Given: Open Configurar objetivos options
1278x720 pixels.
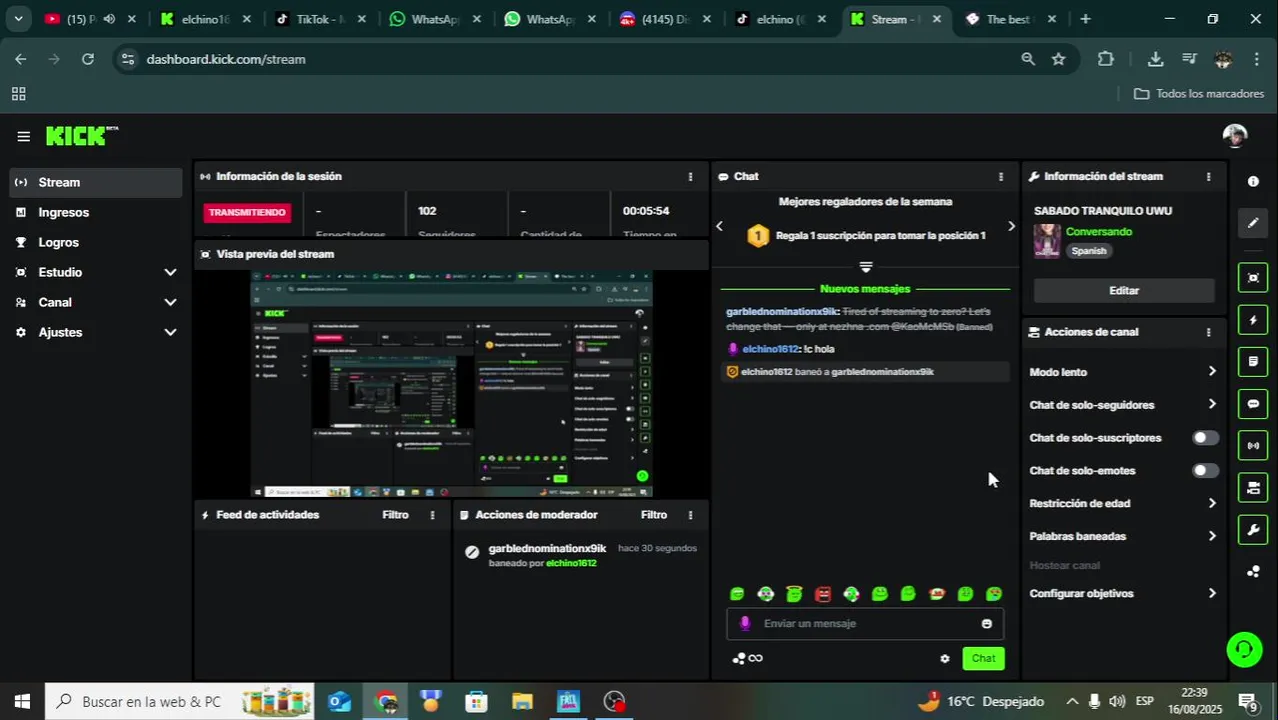Looking at the screenshot, I should 1123,593.
